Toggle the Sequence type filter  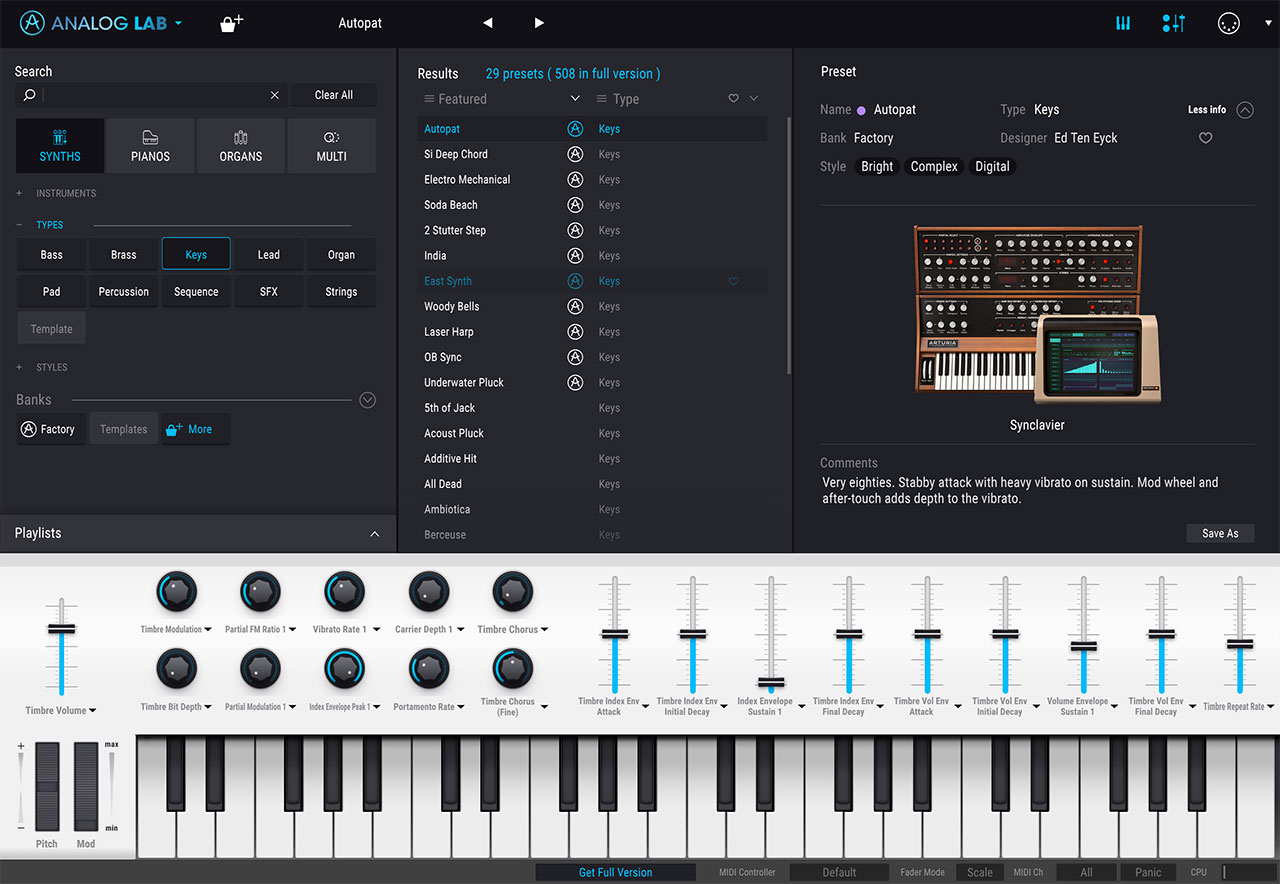[196, 291]
